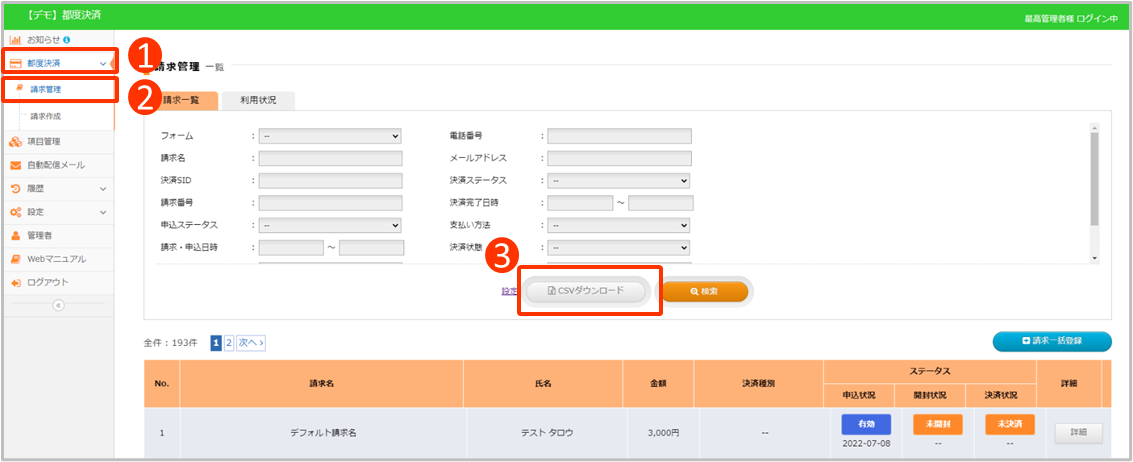Screen dimensions: 1133x462
Task: Click the 請求名 input field
Action: pyautogui.click(x=330, y=158)
